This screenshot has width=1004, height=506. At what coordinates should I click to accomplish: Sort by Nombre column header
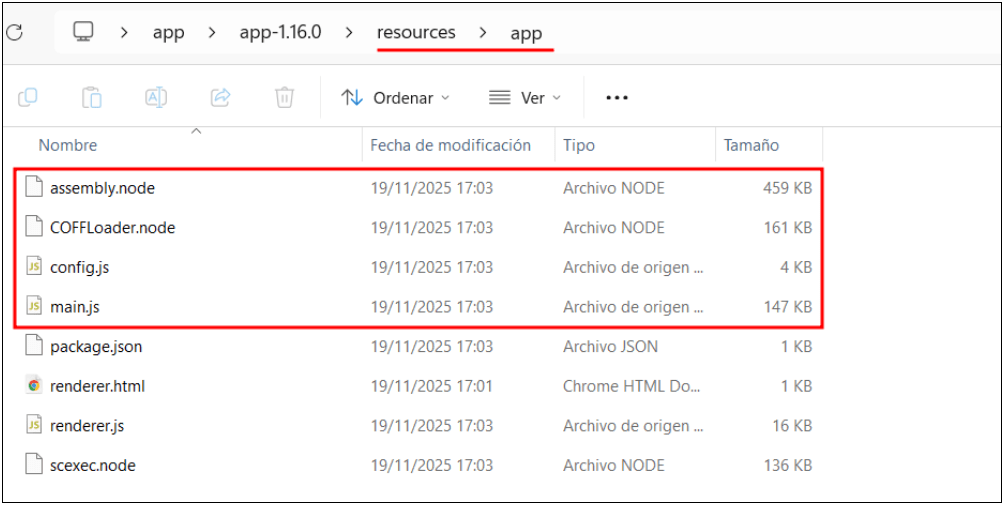point(68,145)
